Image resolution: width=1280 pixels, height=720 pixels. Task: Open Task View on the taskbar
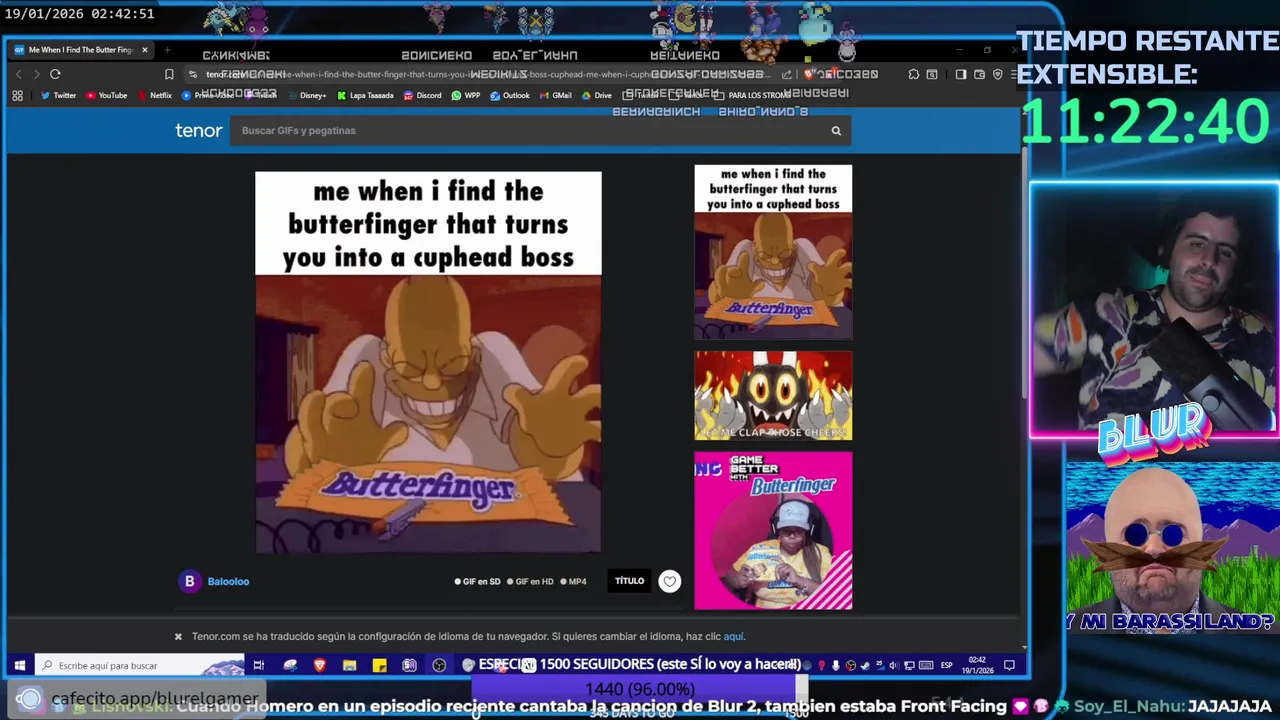[x=258, y=665]
